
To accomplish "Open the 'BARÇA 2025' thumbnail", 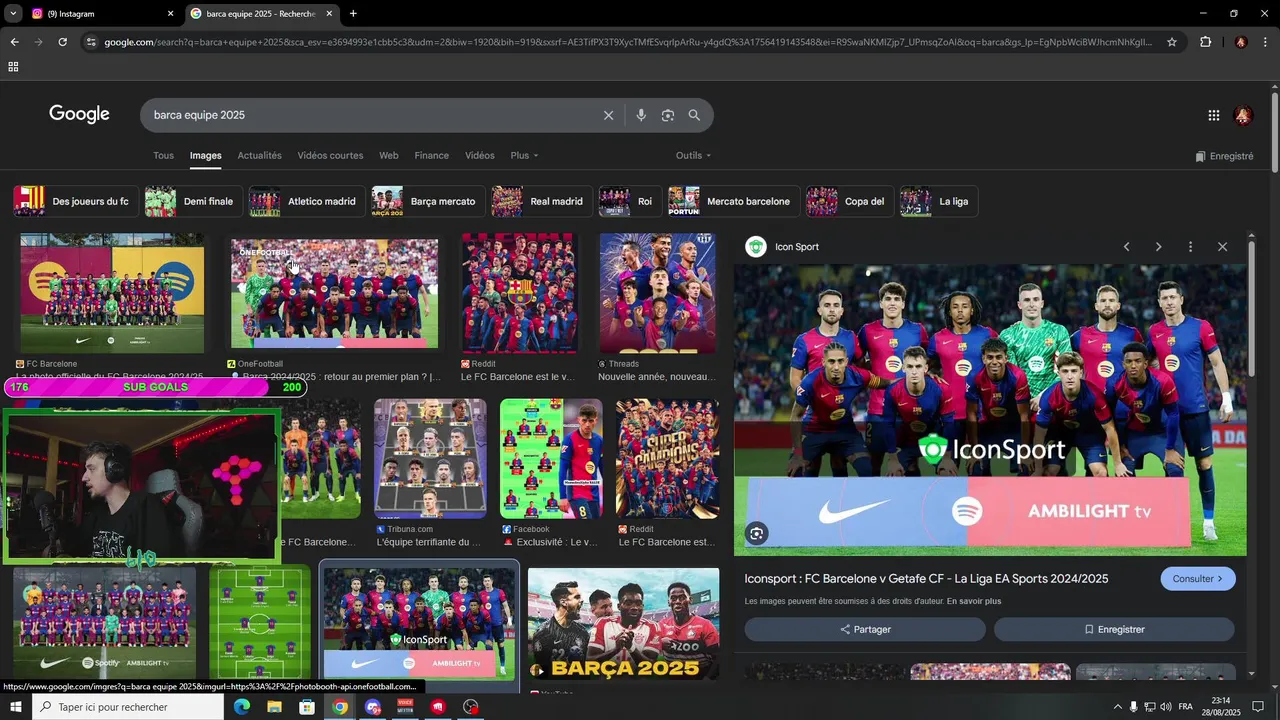I will [623, 624].
